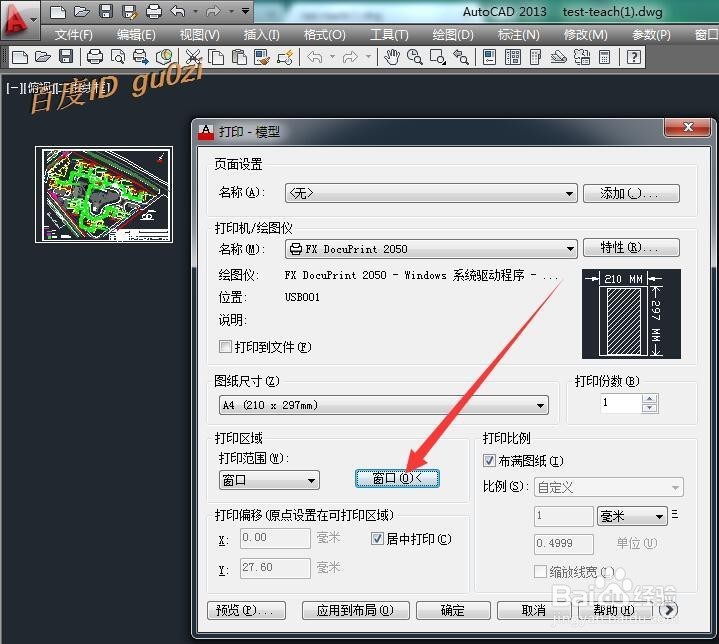The height and width of the screenshot is (644, 719).
Task: Click Plot Preview icon in standard toolbar
Action: pos(118,57)
